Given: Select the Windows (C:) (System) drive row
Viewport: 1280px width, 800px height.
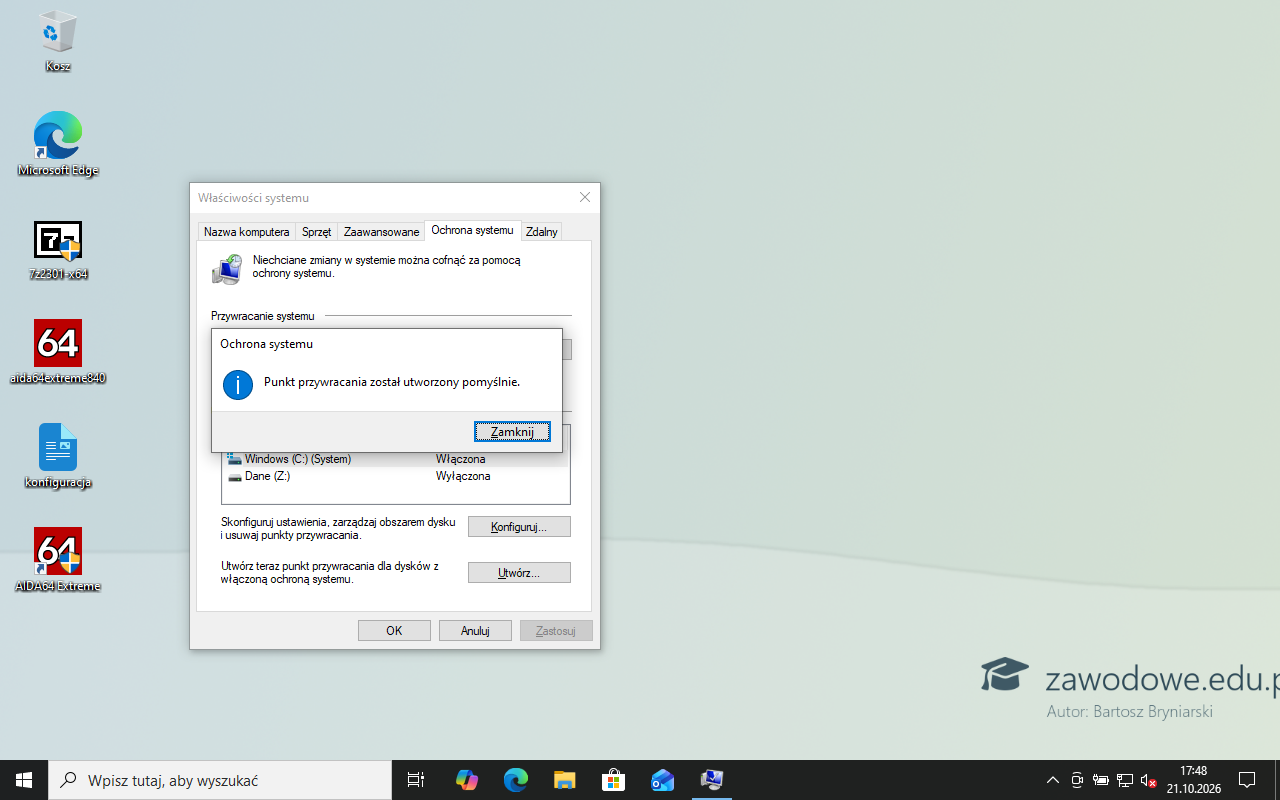Looking at the screenshot, I should [x=396, y=459].
